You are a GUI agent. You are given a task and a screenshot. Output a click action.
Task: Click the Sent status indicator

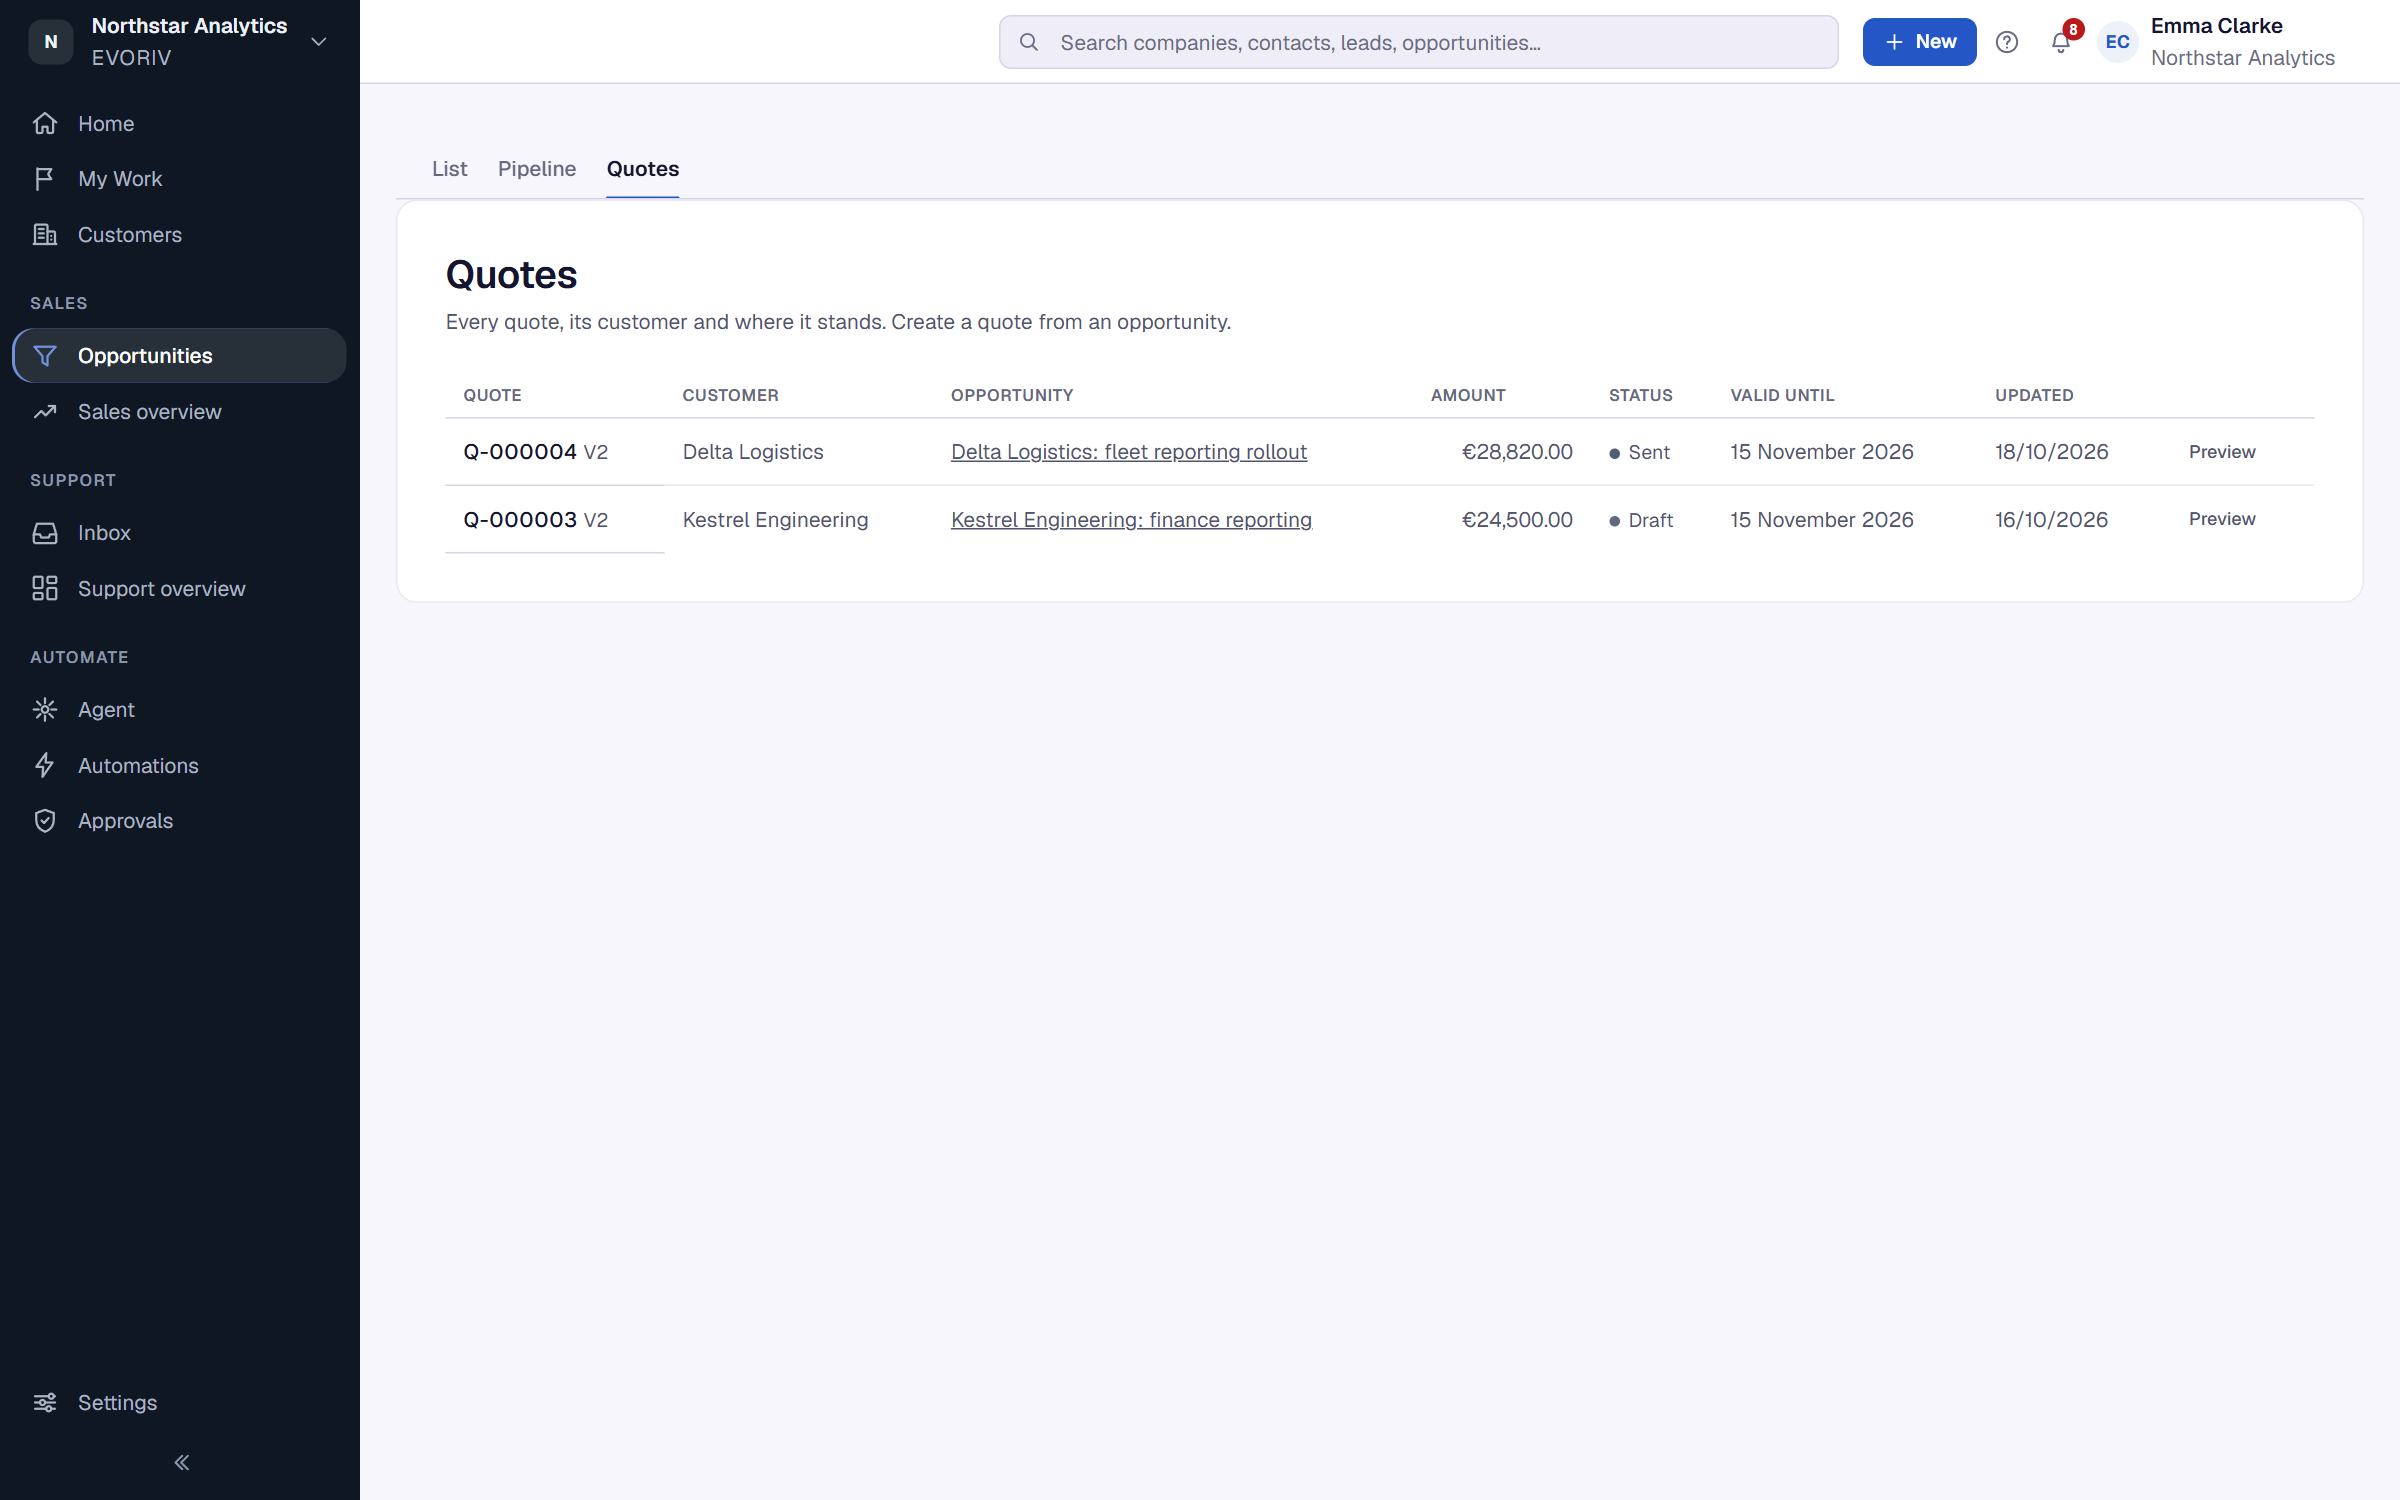(x=1639, y=453)
